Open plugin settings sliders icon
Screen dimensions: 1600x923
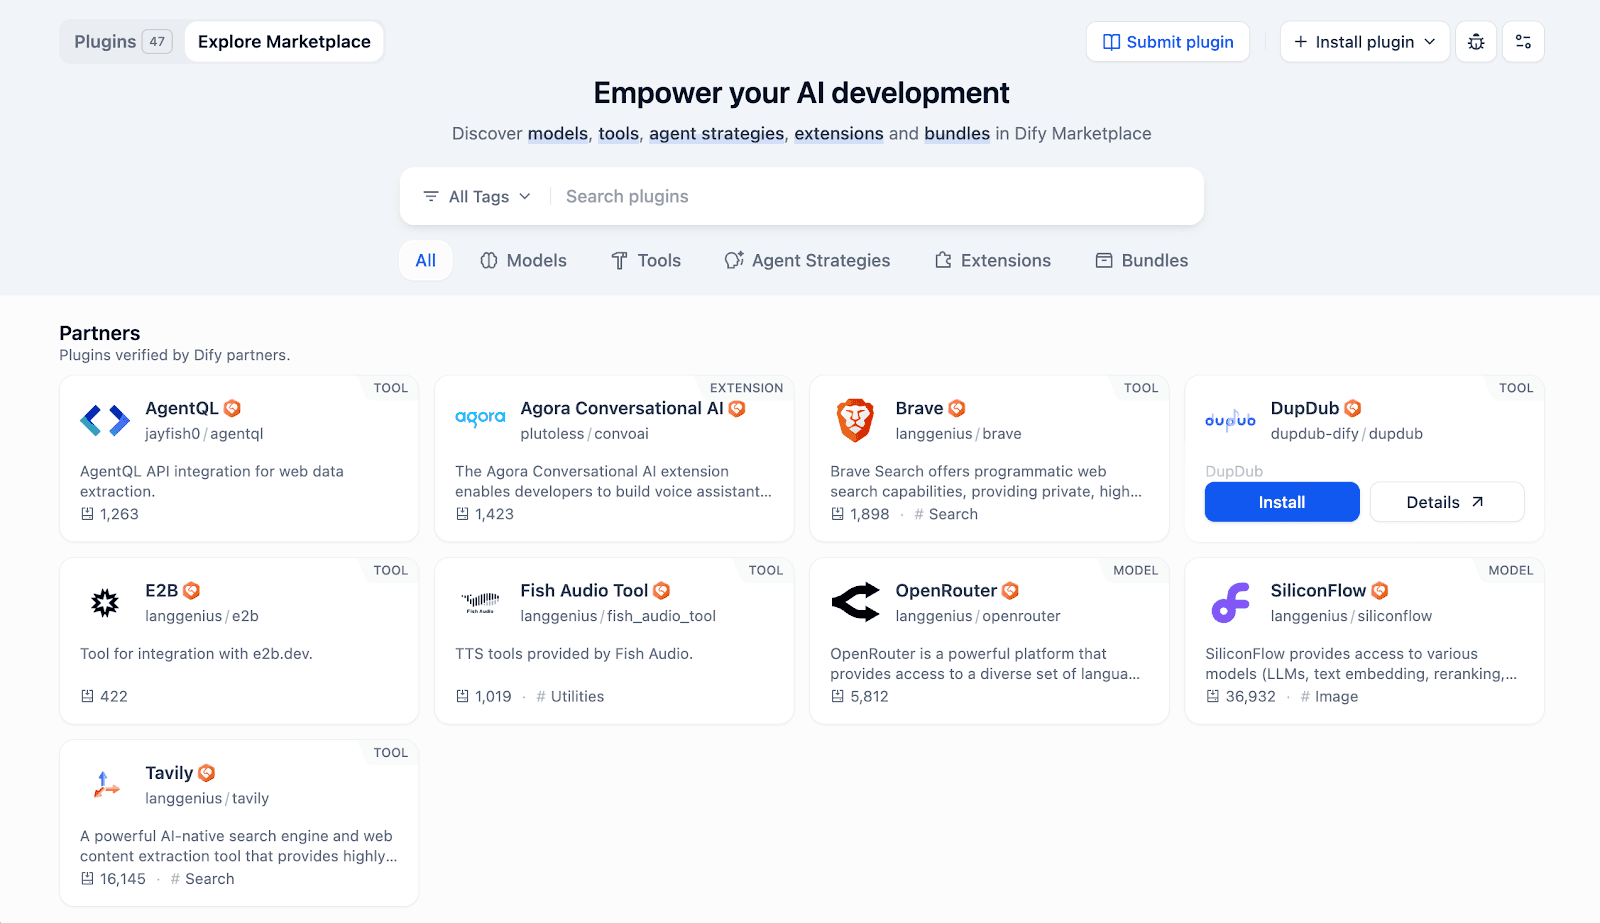tap(1523, 42)
